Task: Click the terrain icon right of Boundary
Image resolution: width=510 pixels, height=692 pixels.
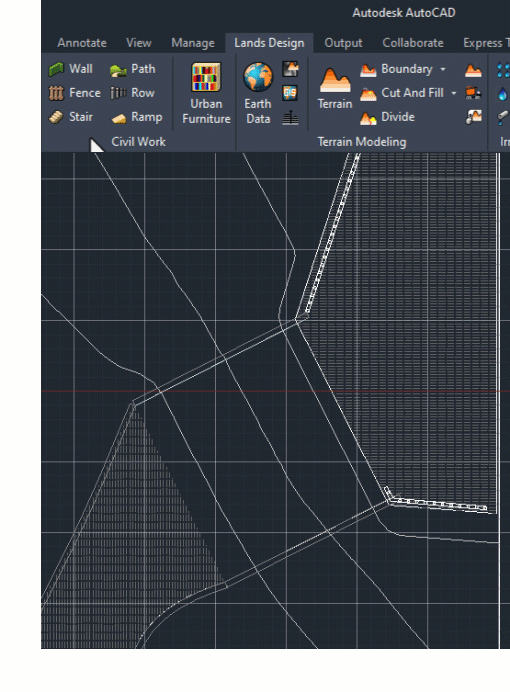Action: click(473, 69)
